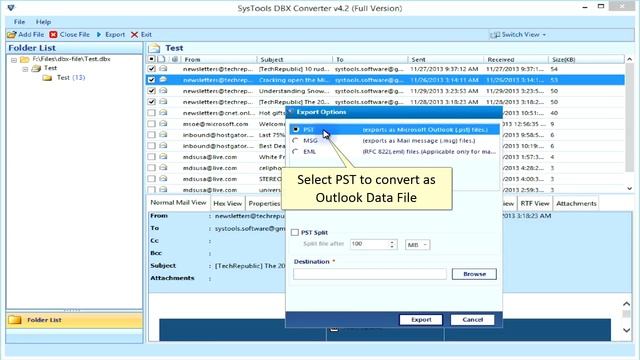This screenshot has height=360, width=640.
Task: Check the cnet newsletter email checkbox
Action: point(151,113)
